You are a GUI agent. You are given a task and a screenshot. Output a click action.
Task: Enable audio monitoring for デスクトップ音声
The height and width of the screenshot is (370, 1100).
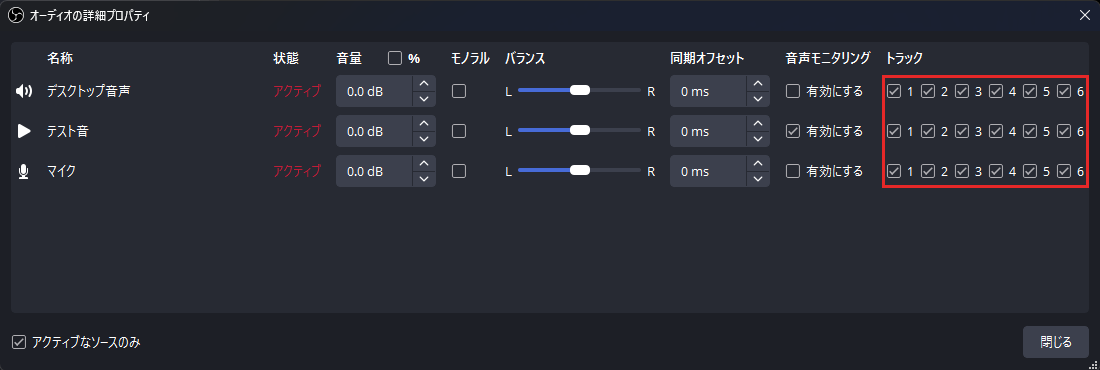[x=793, y=91]
